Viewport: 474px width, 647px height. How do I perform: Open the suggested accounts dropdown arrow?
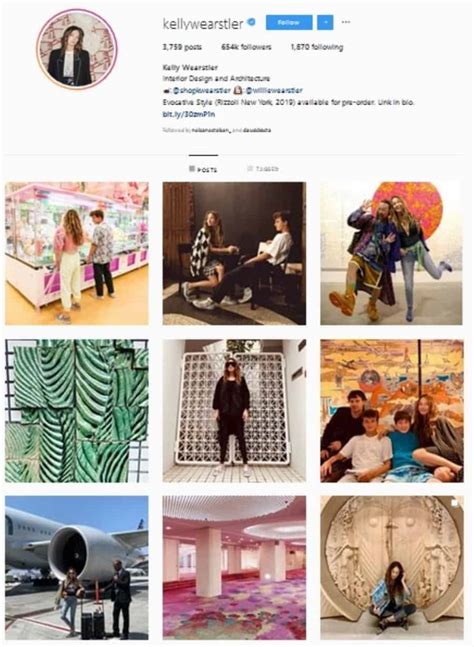point(325,22)
